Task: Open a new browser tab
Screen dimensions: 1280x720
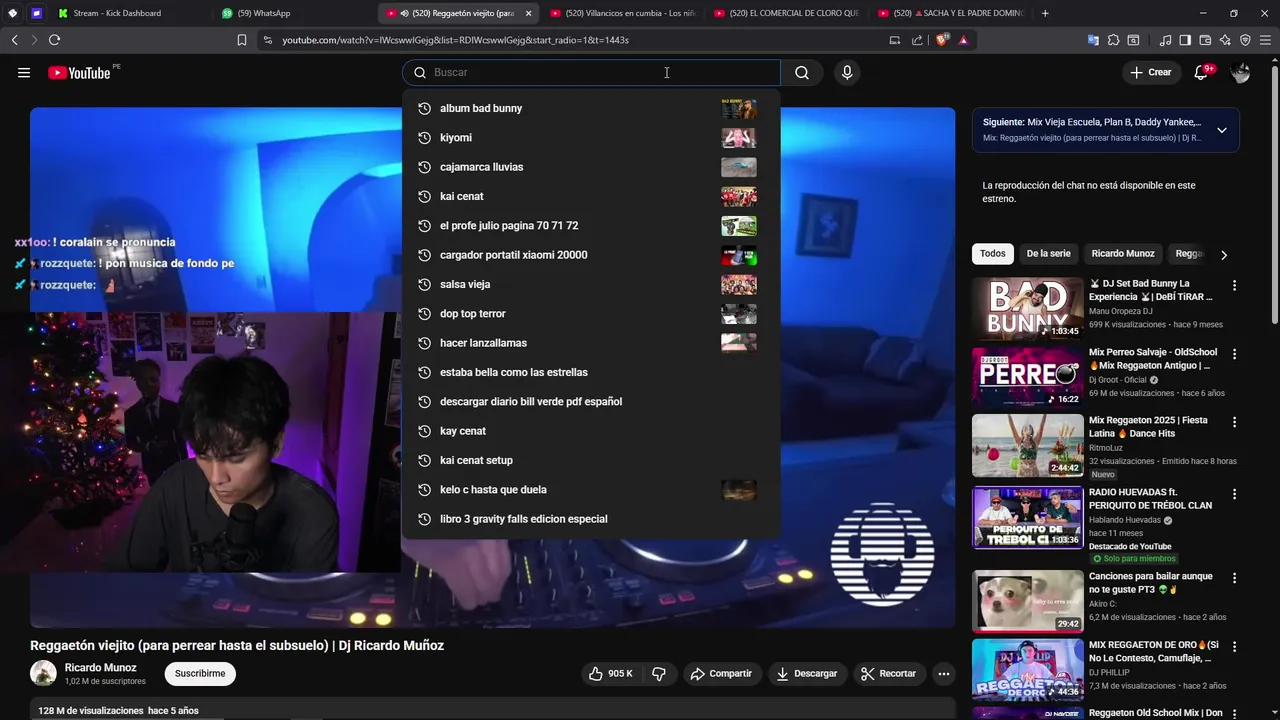Action: pos(1045,13)
